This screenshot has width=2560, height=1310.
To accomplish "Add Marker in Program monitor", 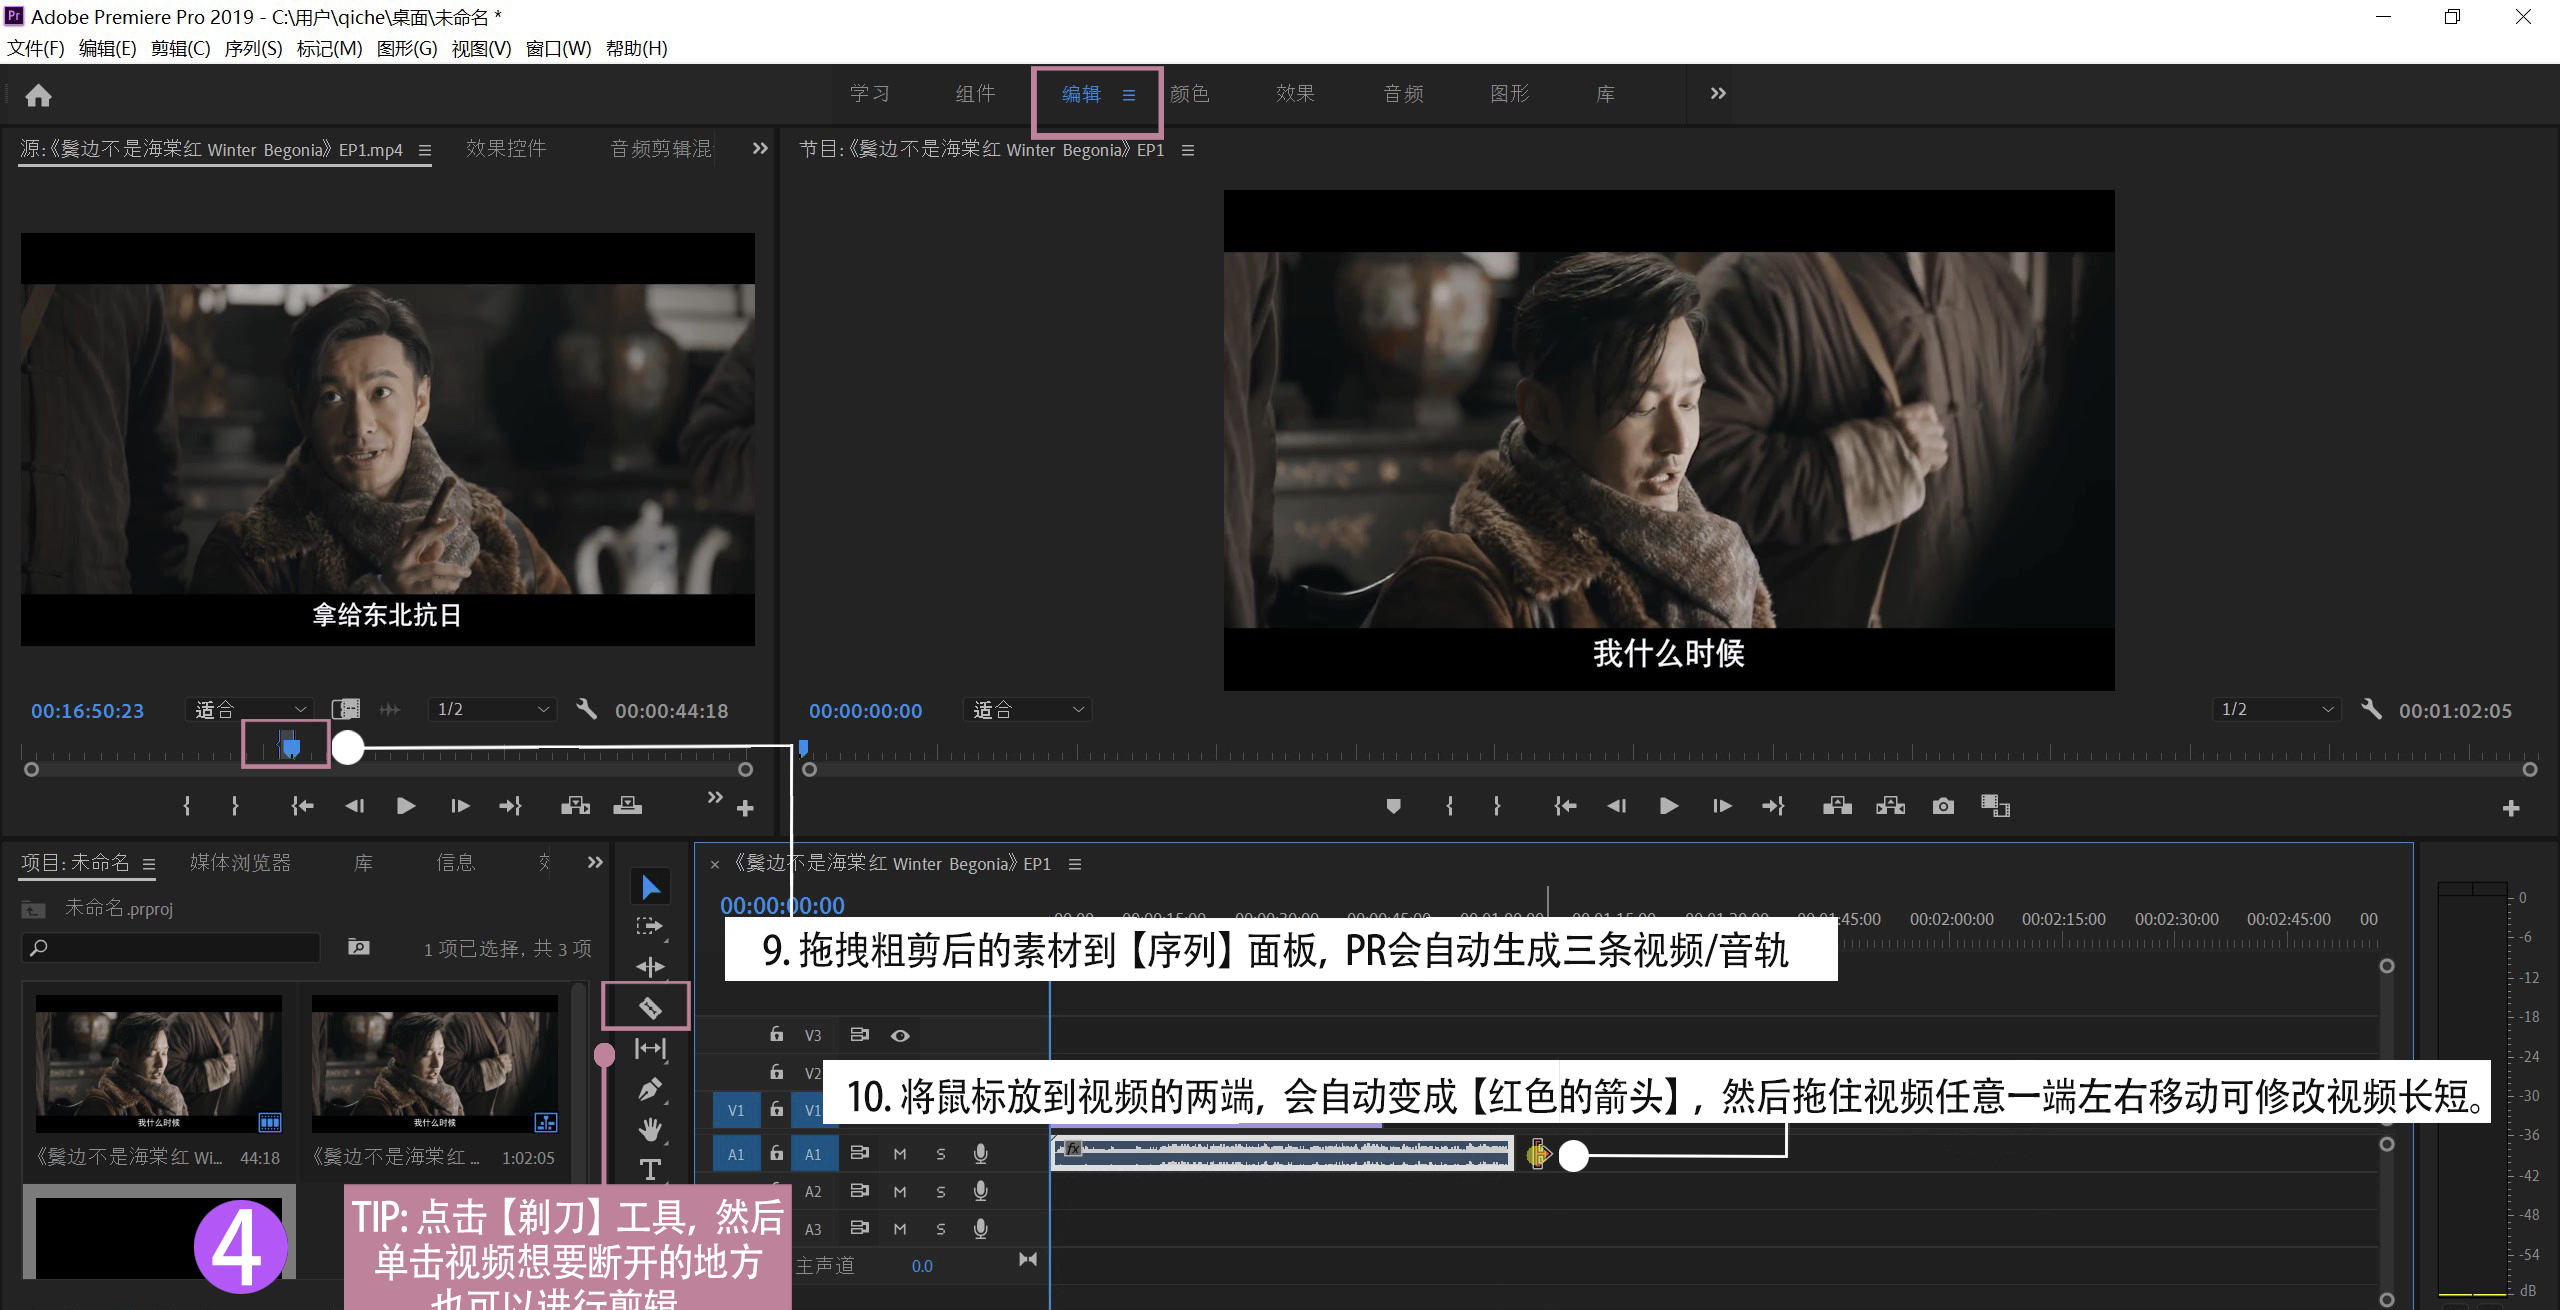I will coord(1393,806).
